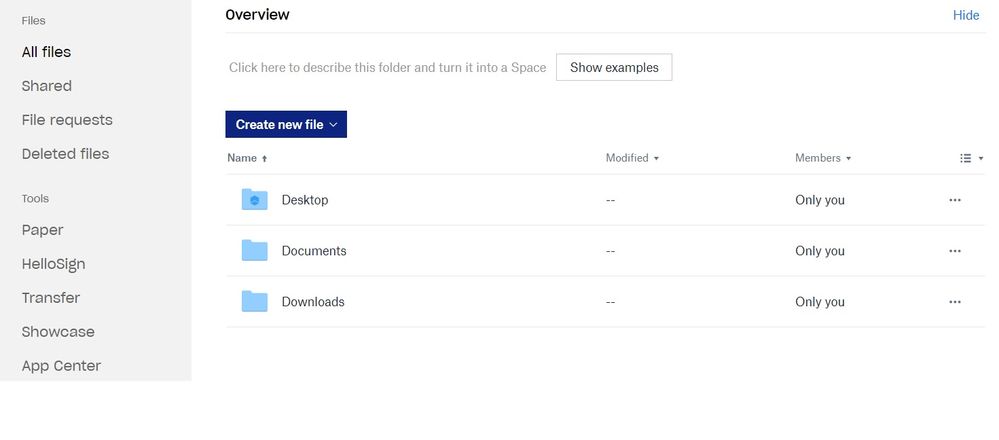The width and height of the screenshot is (999, 440).
Task: Expand the Create new file dropdown
Action: pyautogui.click(x=333, y=125)
